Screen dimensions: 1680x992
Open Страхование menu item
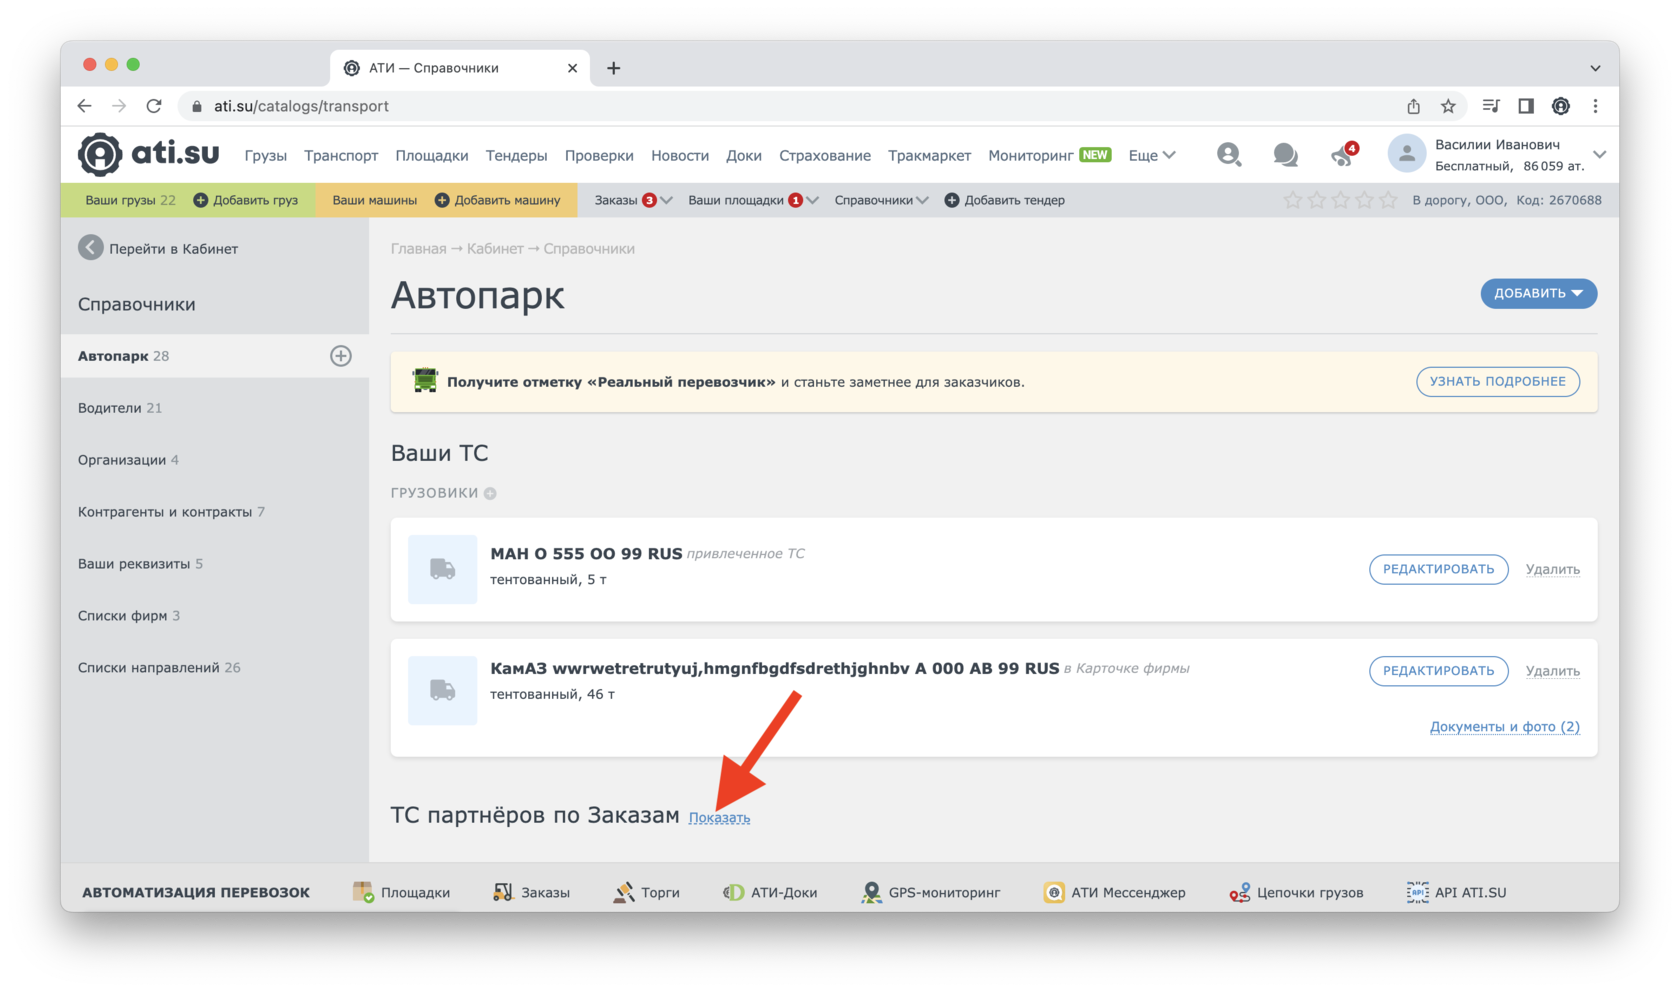pos(825,155)
